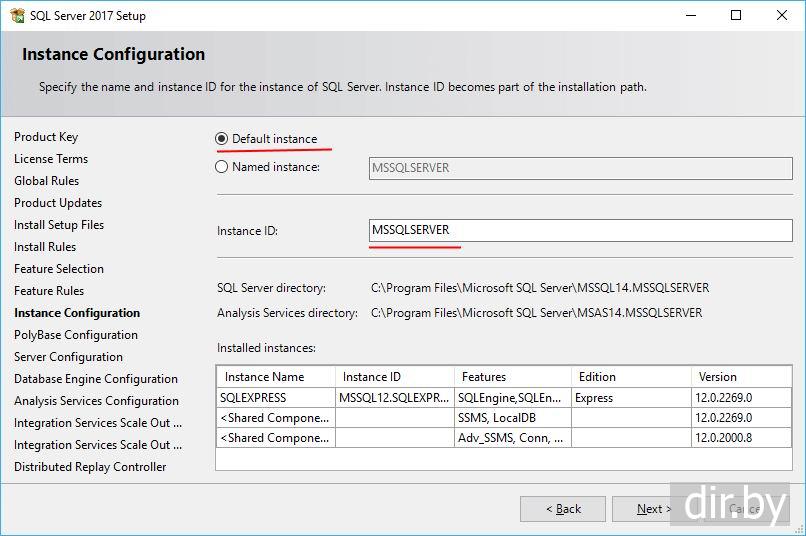Select License Terms in the sidebar

coord(51,159)
